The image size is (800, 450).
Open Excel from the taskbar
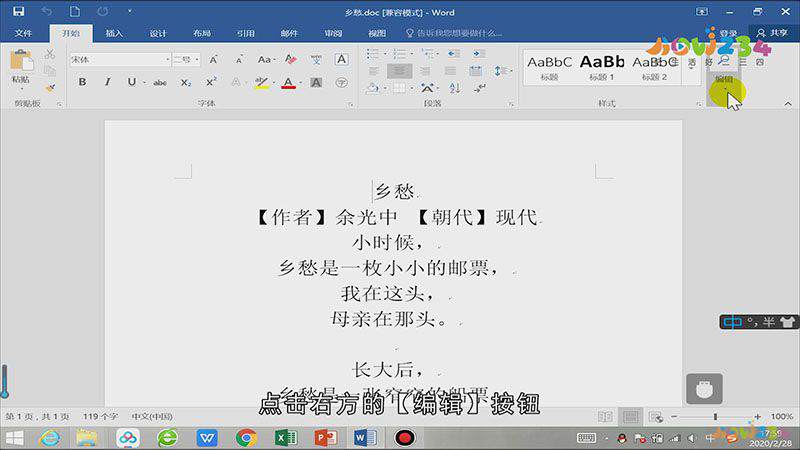coord(286,438)
